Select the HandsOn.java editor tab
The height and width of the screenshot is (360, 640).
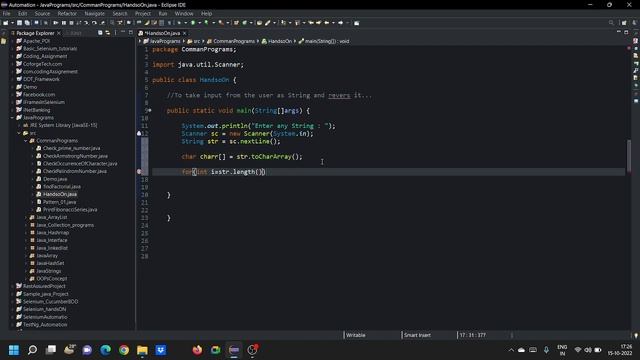(162, 33)
